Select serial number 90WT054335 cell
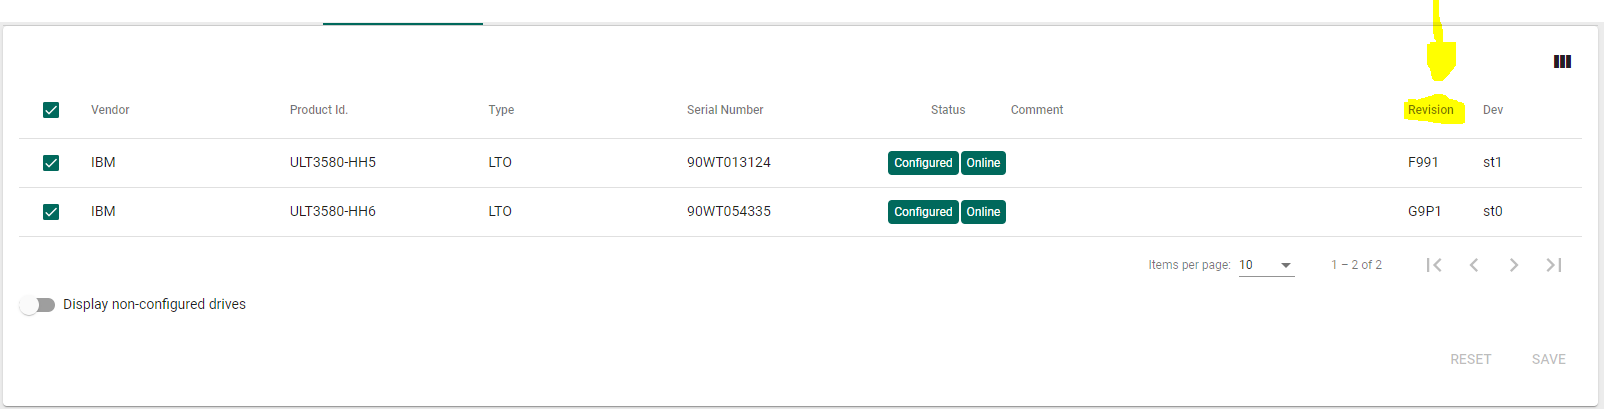1604x409 pixels. pyautogui.click(x=729, y=211)
